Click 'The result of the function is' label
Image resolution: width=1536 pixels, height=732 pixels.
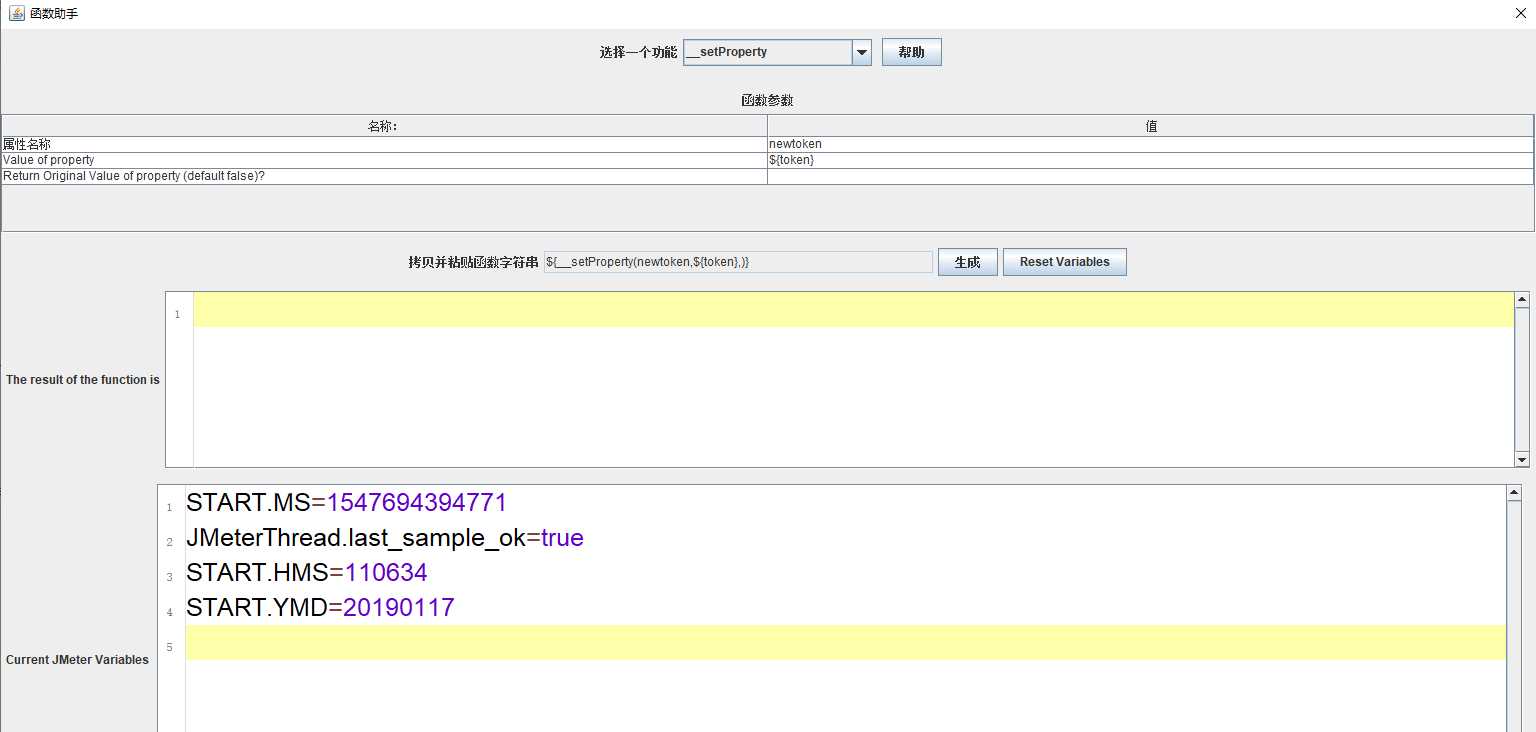point(83,380)
